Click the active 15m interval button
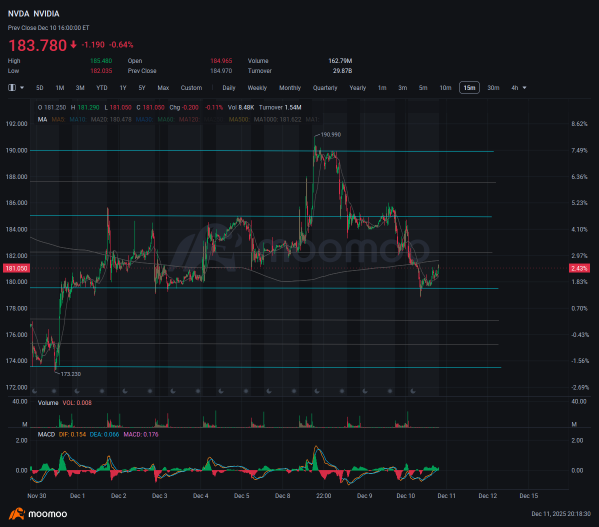Image resolution: width=599 pixels, height=527 pixels. [469, 88]
